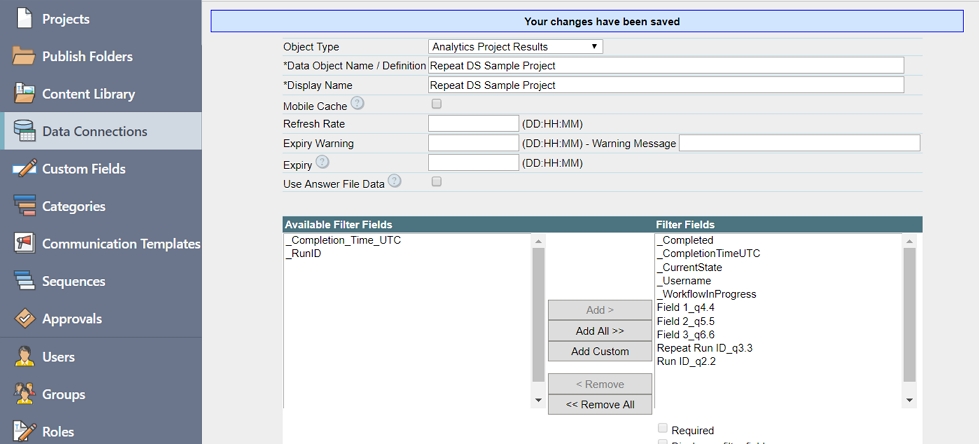Select Field 2_q5.5 in Filter Fields
Screen dimensions: 979x444
(x=686, y=322)
